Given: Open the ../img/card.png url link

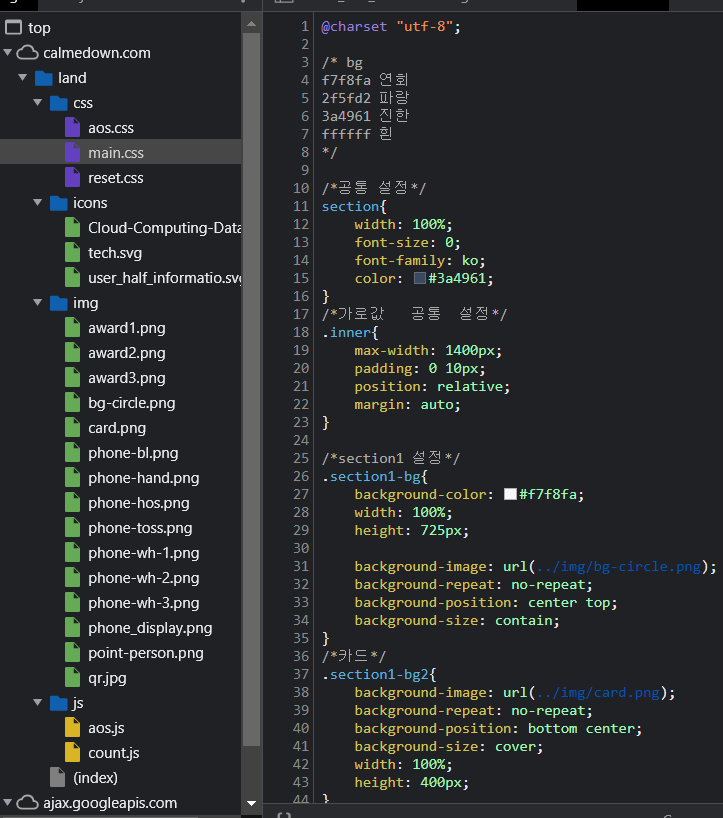Looking at the screenshot, I should [x=598, y=693].
